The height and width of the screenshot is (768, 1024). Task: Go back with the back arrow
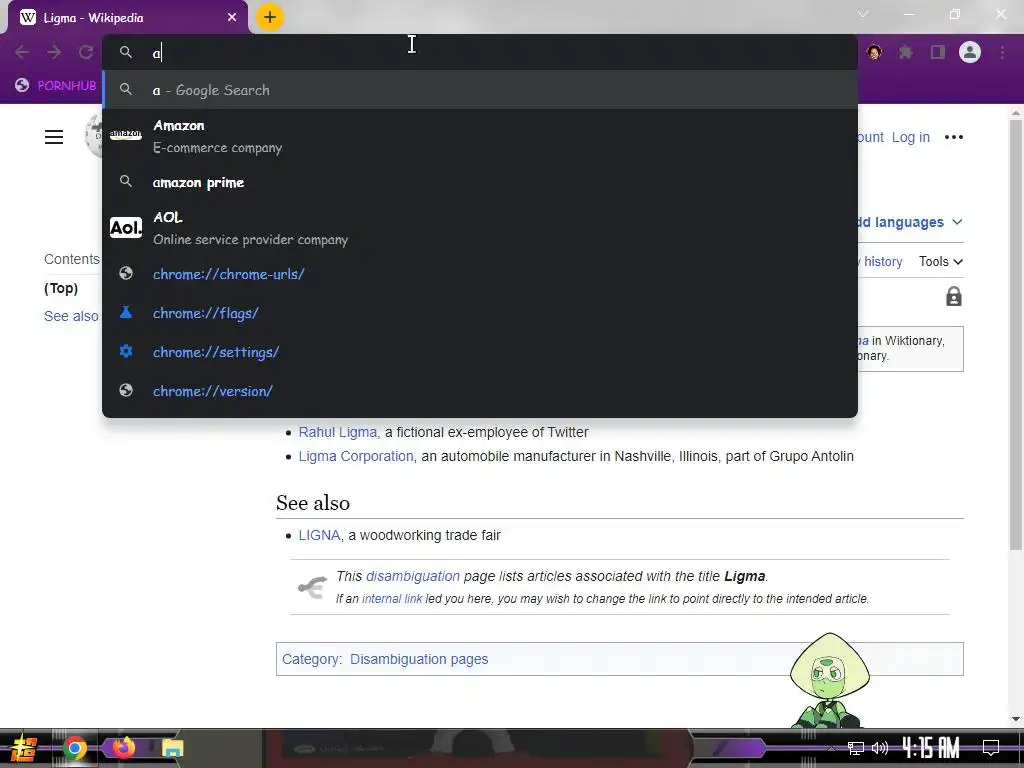(x=22, y=52)
